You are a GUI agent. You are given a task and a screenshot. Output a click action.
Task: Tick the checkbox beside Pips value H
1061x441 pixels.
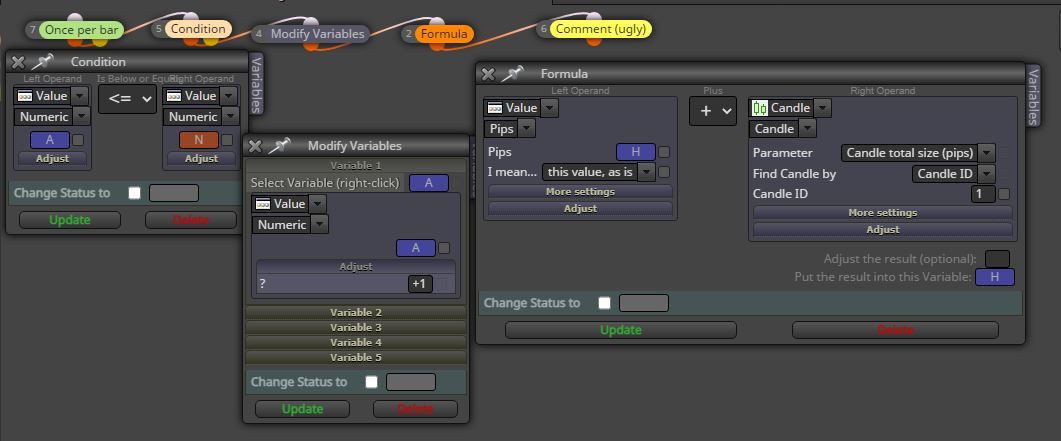[664, 152]
